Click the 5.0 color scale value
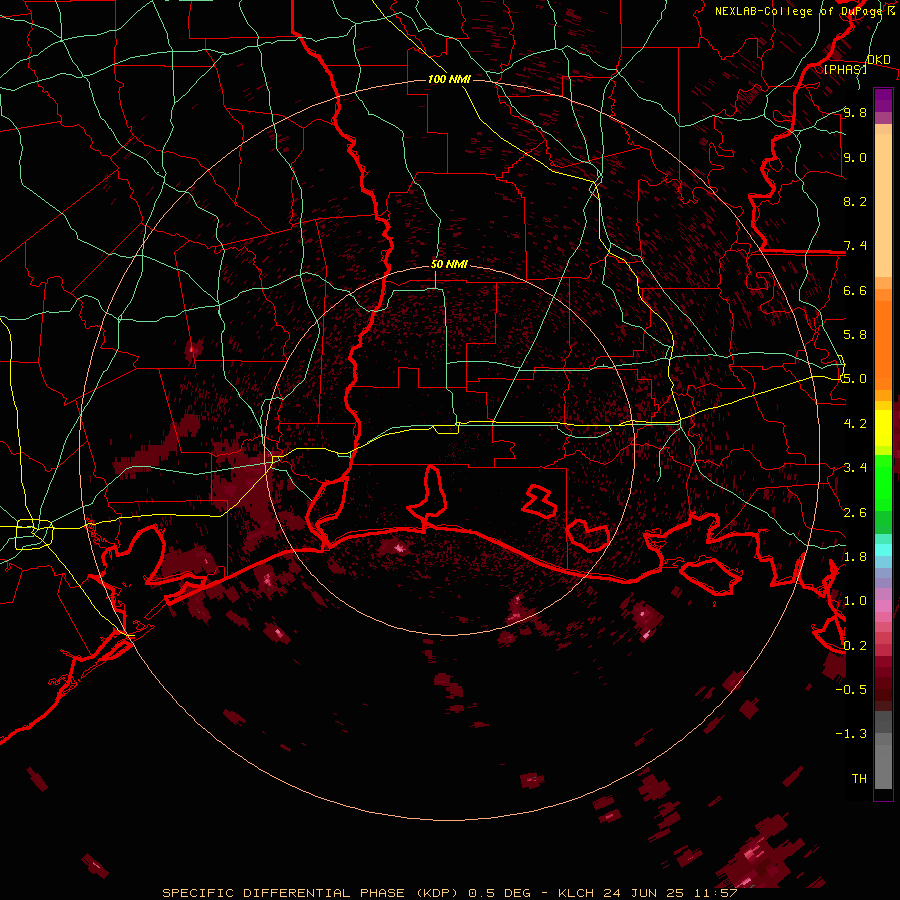The width and height of the screenshot is (900, 900). coord(855,379)
